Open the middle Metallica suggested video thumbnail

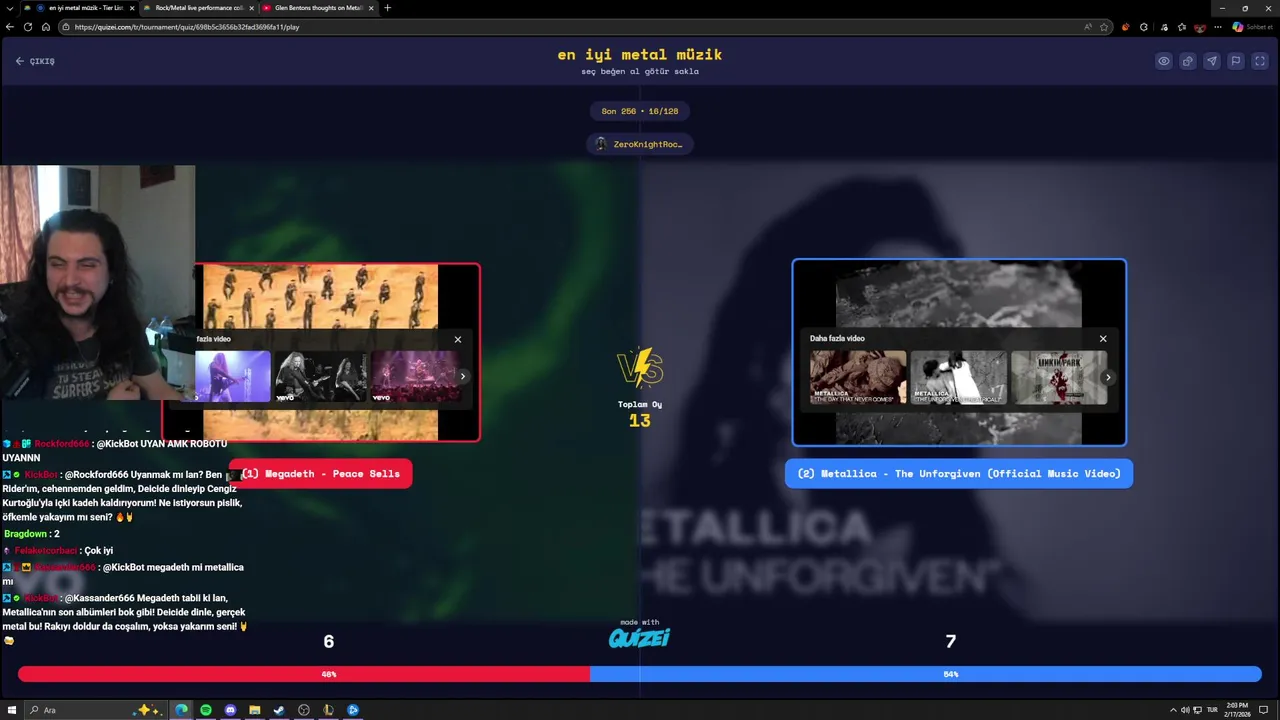(958, 377)
